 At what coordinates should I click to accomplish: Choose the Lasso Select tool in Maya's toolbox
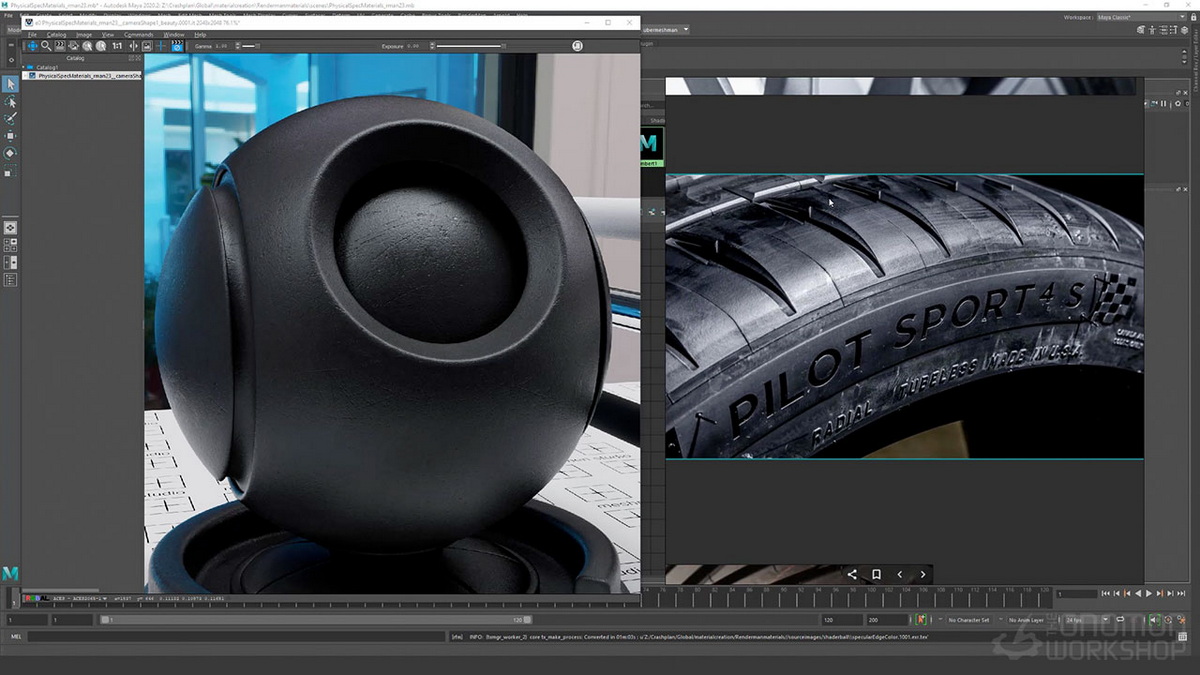[11, 102]
